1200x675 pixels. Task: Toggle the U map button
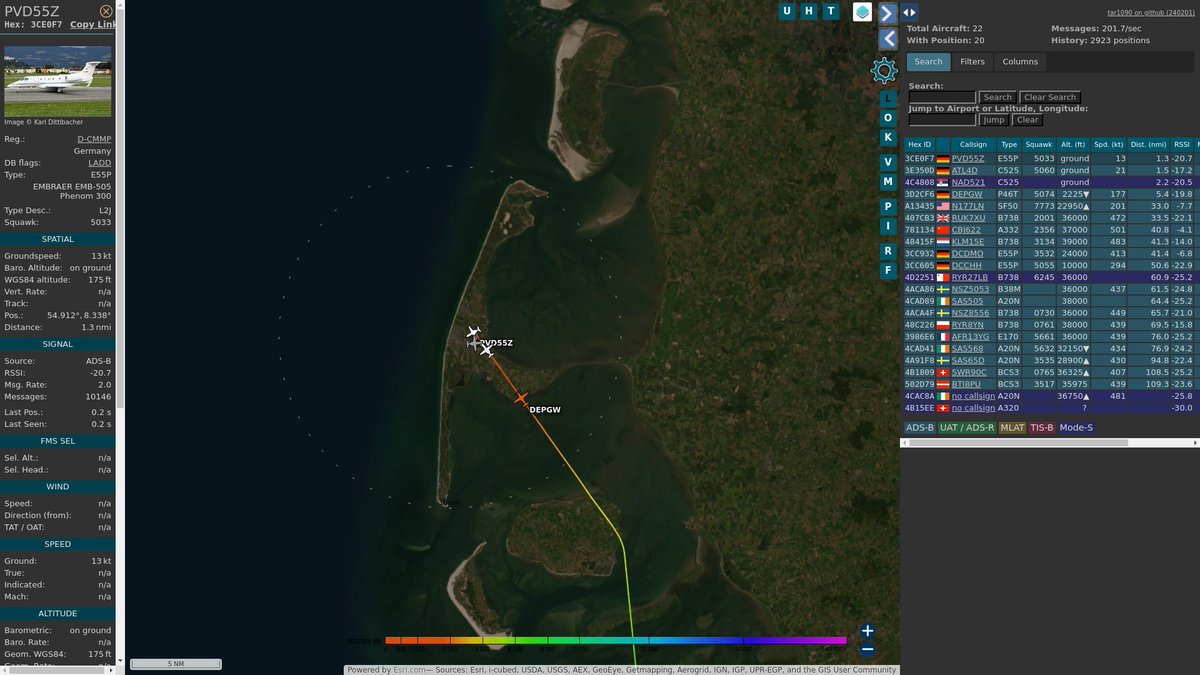pyautogui.click(x=787, y=11)
